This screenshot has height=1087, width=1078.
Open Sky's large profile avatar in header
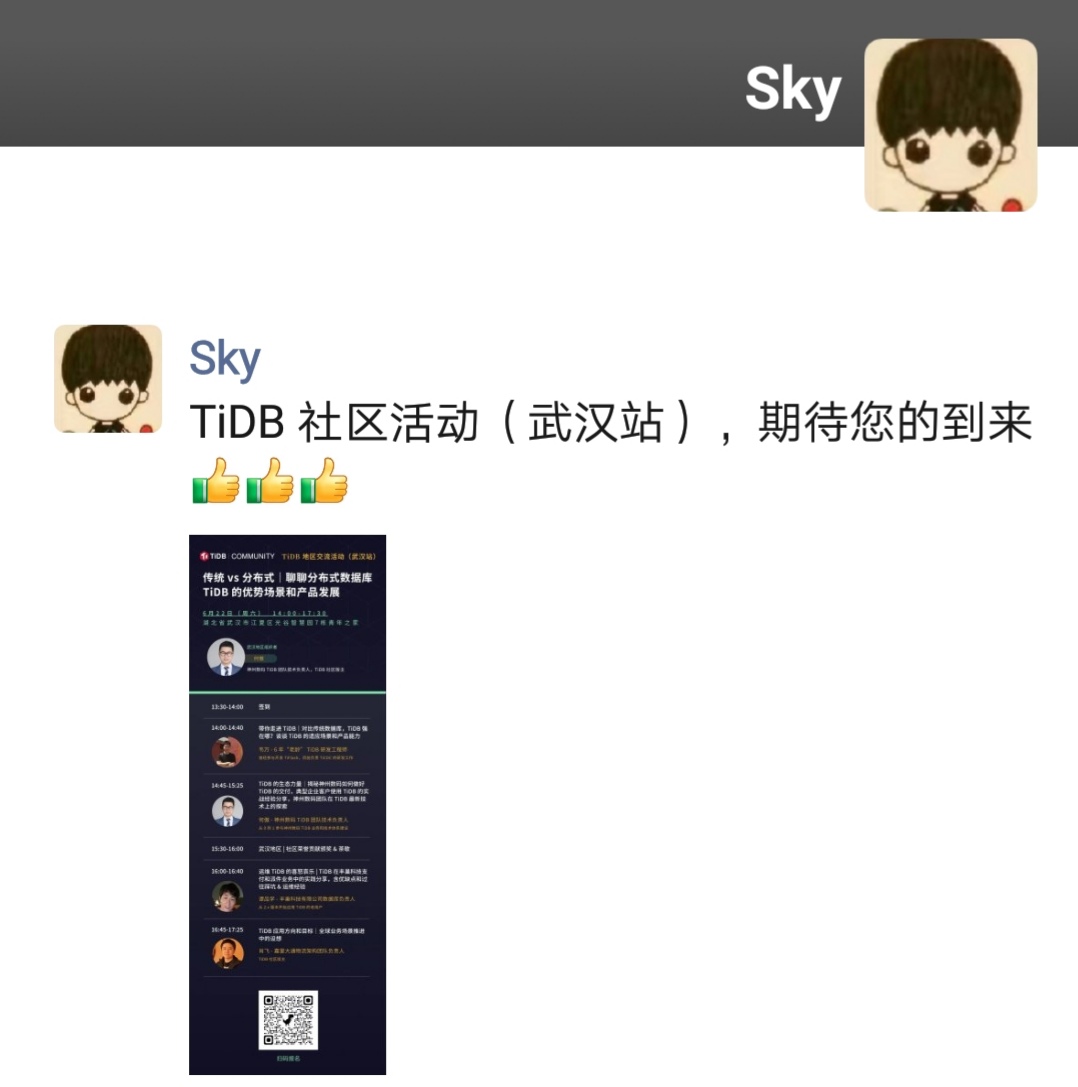pos(950,125)
